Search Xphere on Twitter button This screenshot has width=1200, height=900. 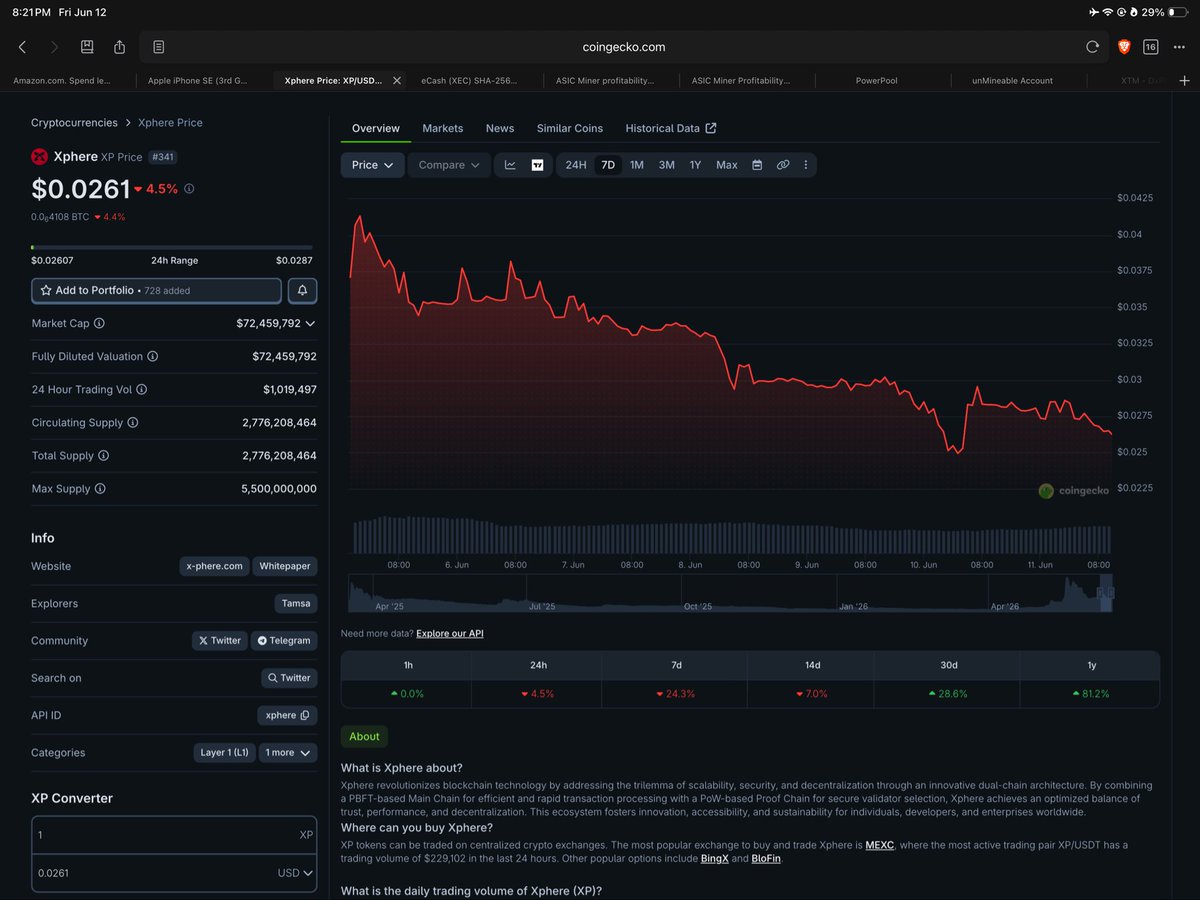pos(289,678)
